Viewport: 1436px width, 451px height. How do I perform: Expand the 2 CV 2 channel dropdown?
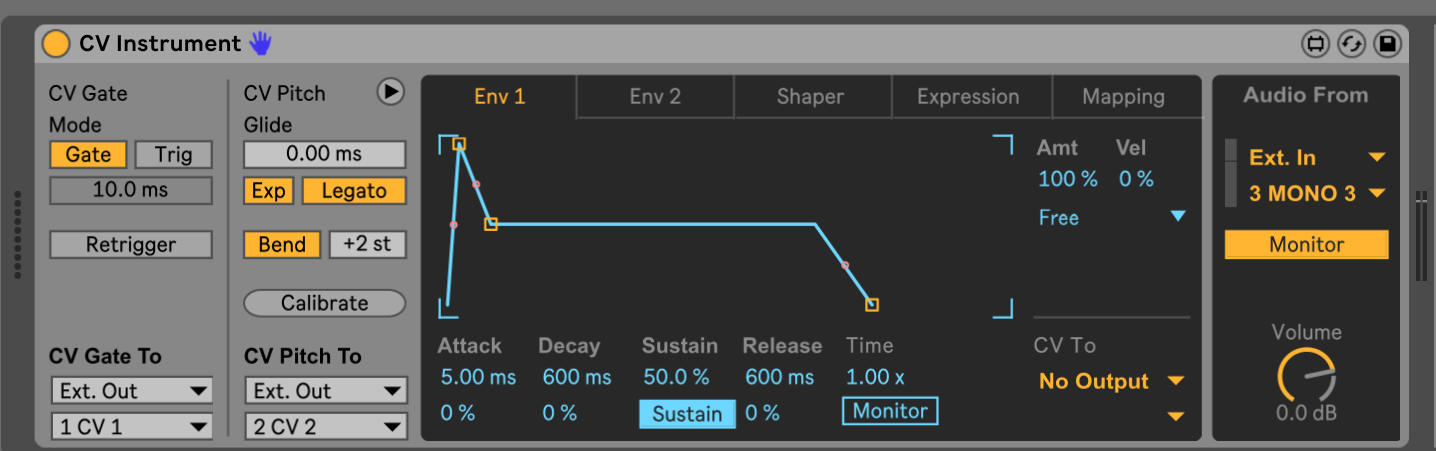click(x=325, y=427)
